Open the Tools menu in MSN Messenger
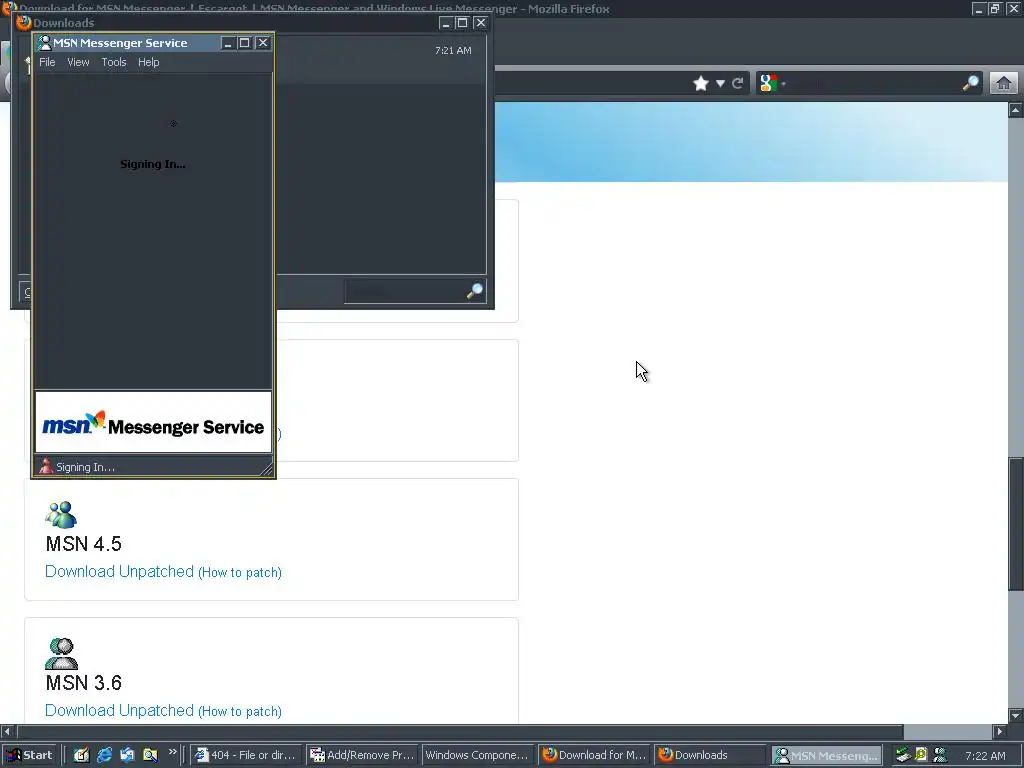This screenshot has height=768, width=1024. [114, 62]
